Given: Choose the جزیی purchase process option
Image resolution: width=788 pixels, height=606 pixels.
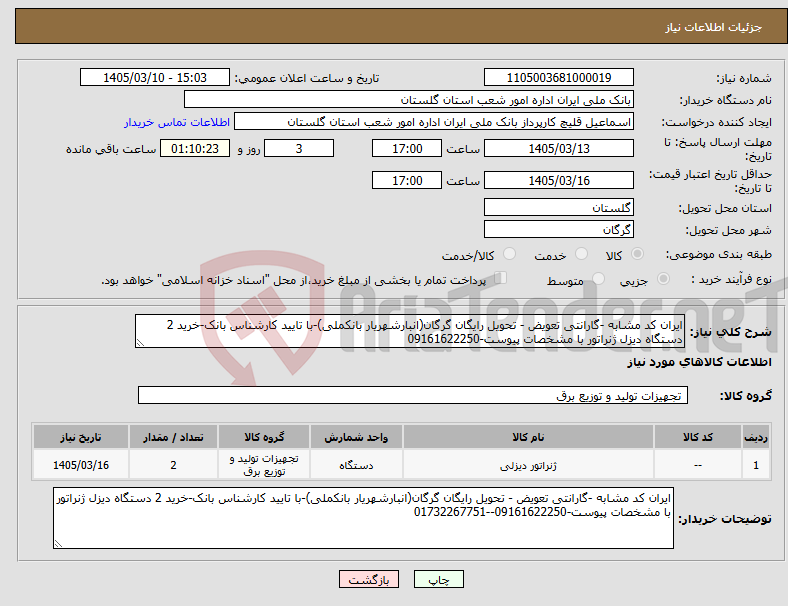Looking at the screenshot, I should [663, 278].
